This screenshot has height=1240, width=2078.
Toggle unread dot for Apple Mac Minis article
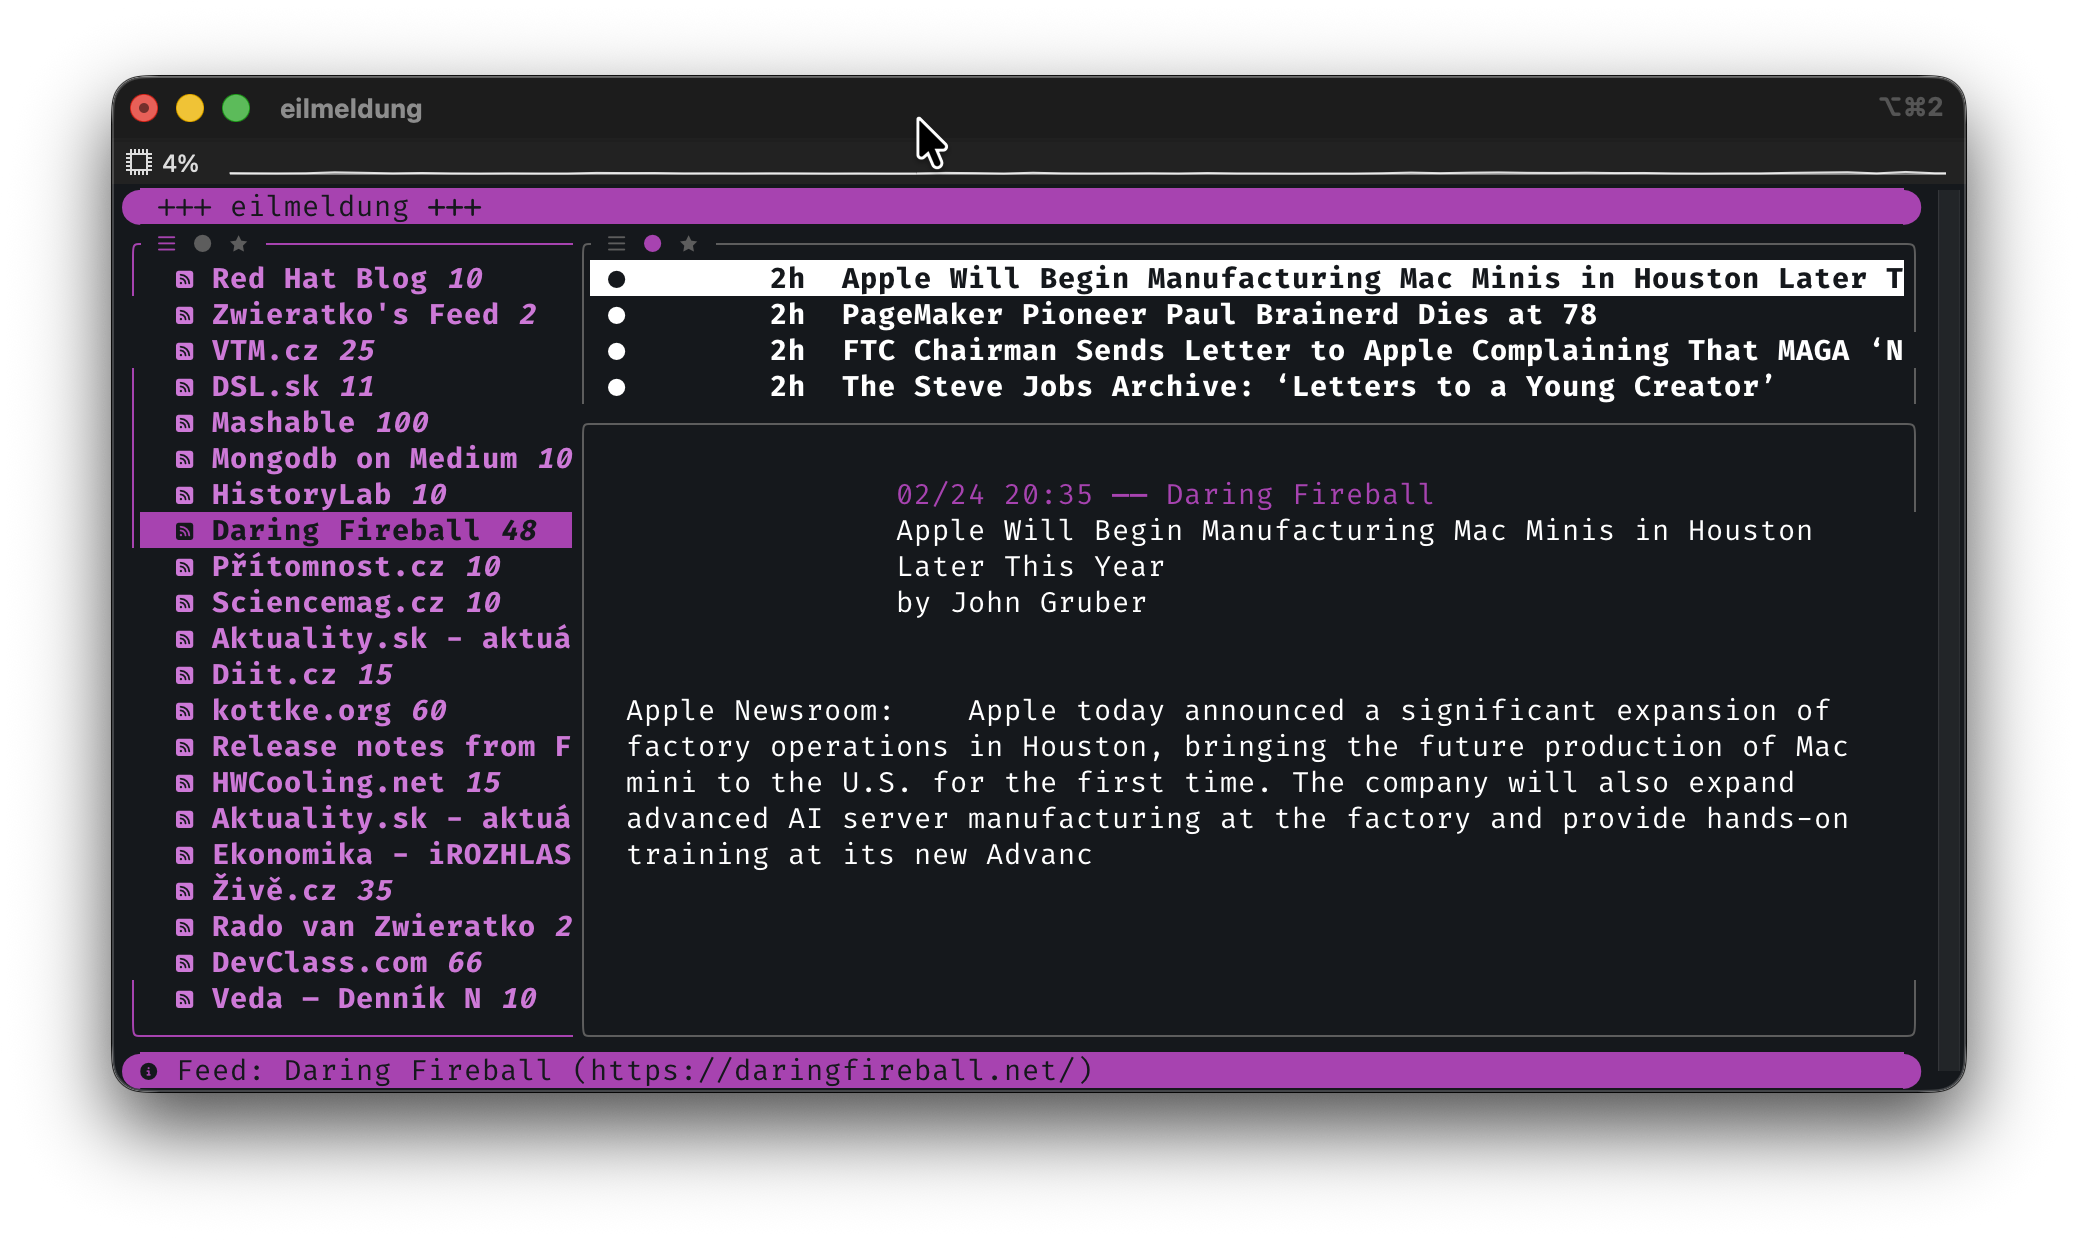click(617, 279)
